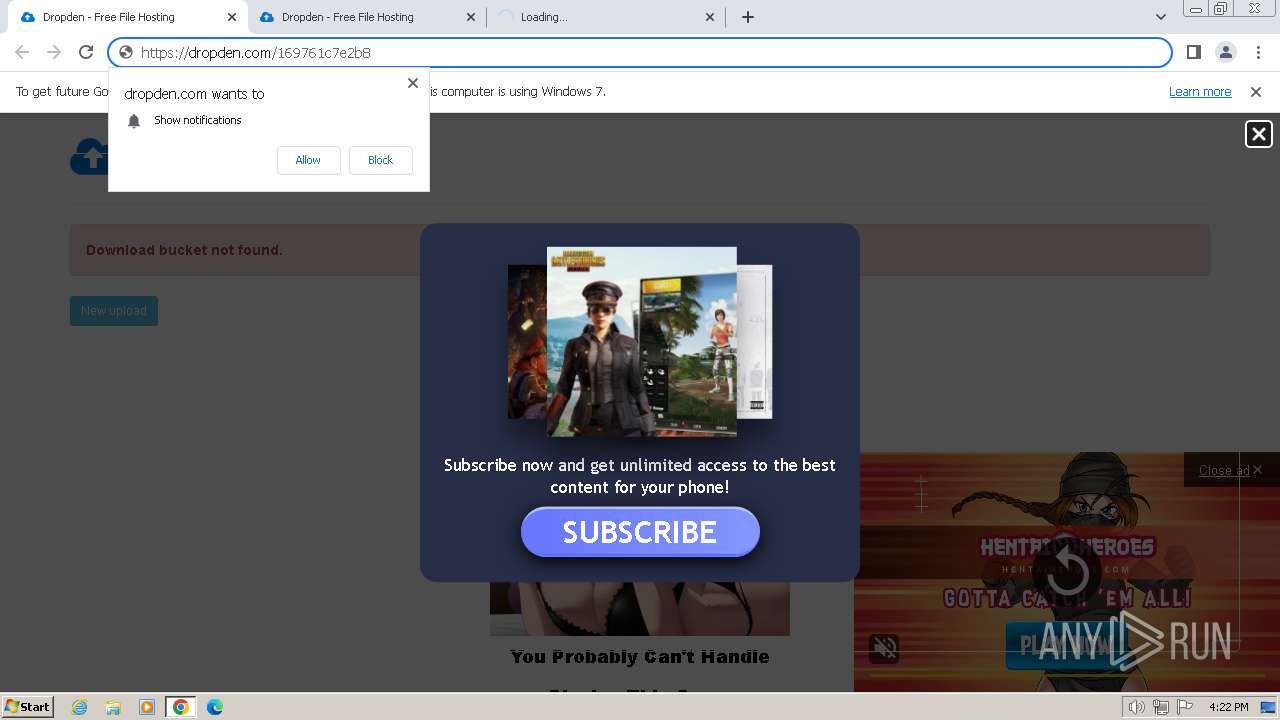Click the game screenshot ad image

pos(641,341)
